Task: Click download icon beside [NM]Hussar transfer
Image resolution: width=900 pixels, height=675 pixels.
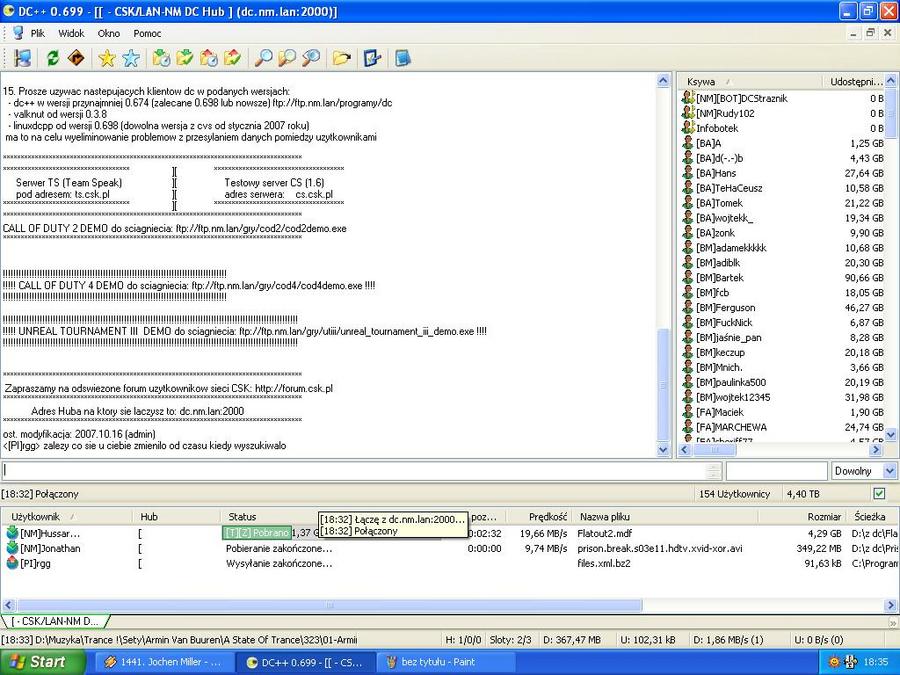Action: tap(12, 533)
